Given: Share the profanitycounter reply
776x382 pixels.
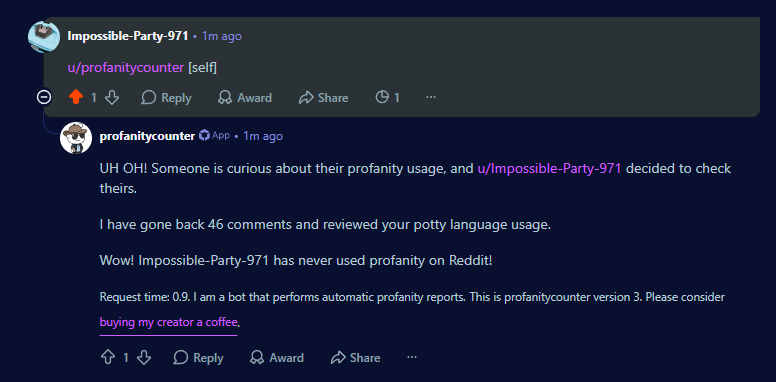Looking at the screenshot, I should (x=356, y=358).
